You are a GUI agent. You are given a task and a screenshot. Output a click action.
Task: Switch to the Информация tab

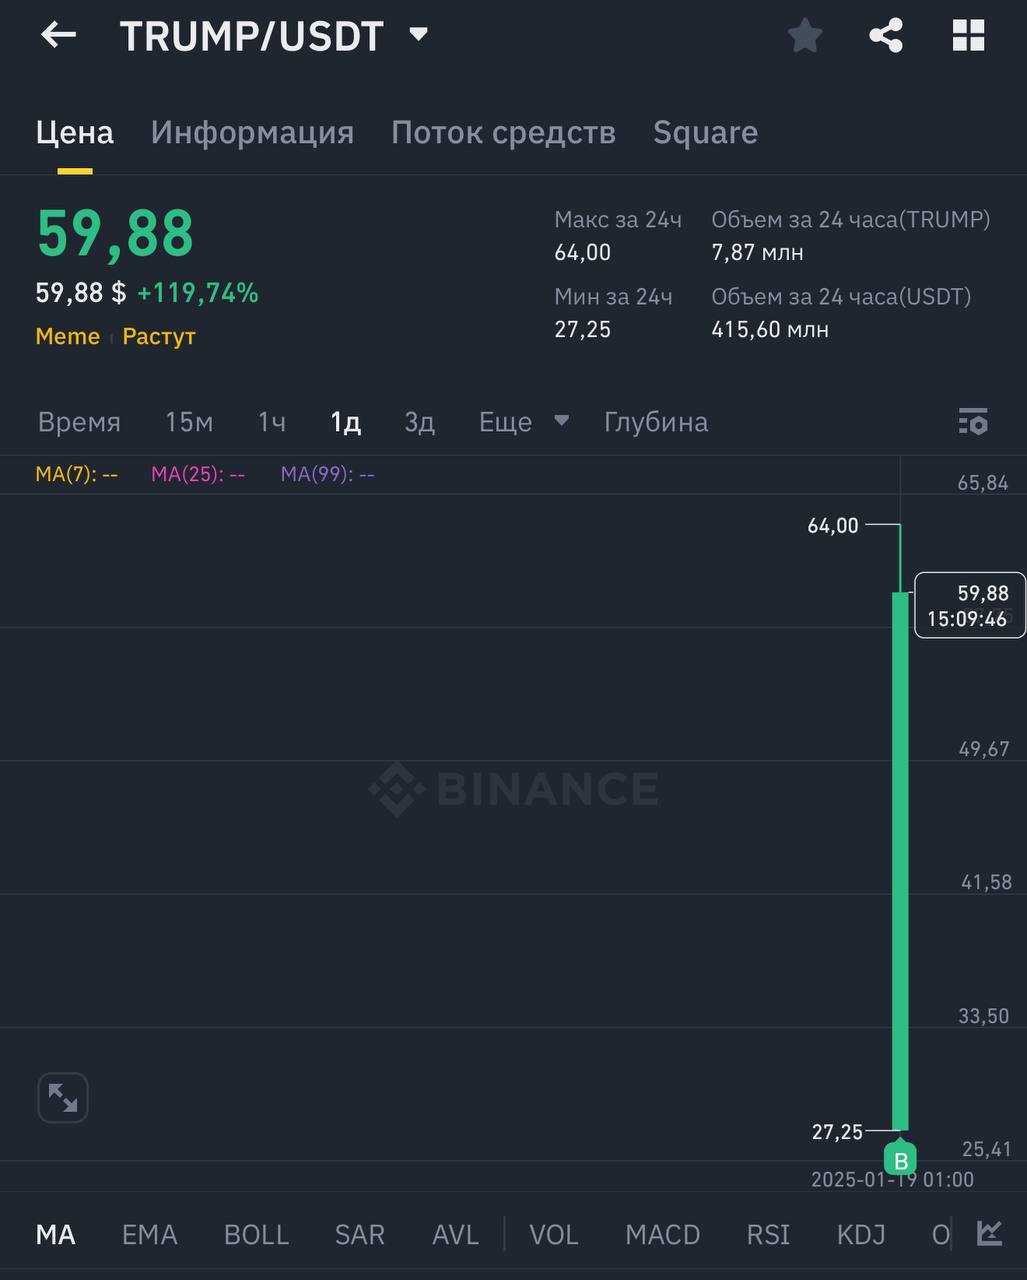pyautogui.click(x=252, y=133)
